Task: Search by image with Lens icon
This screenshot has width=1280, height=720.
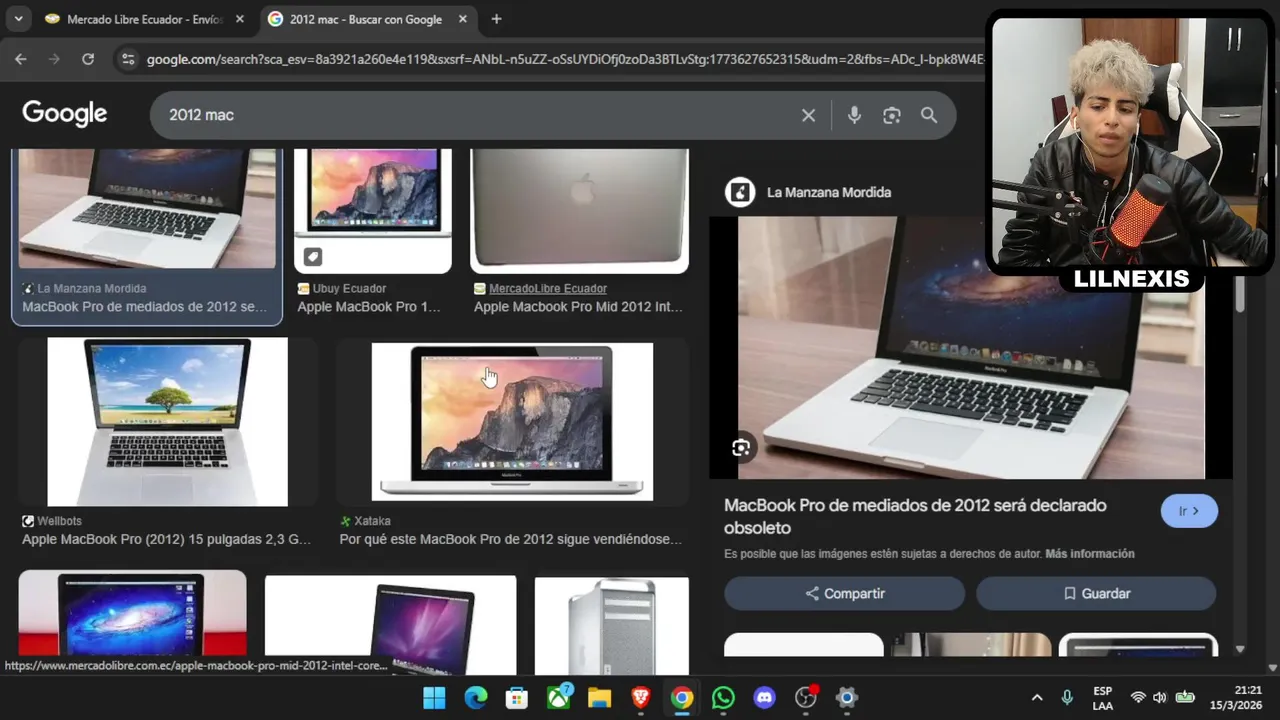Action: tap(892, 115)
